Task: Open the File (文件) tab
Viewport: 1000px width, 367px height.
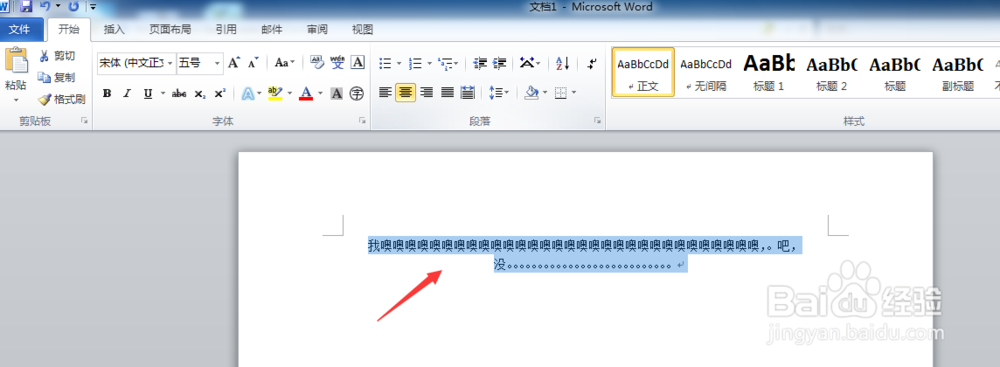Action: pyautogui.click(x=19, y=29)
